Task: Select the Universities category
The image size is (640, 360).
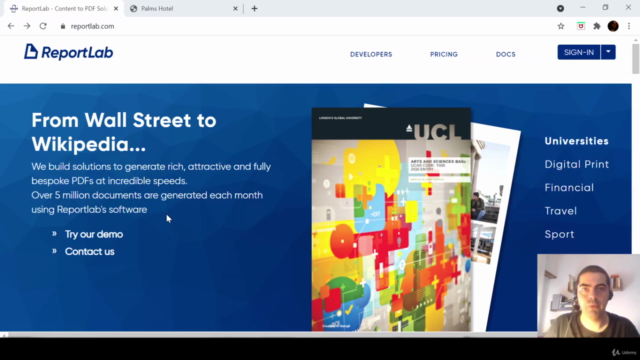Action: click(576, 141)
